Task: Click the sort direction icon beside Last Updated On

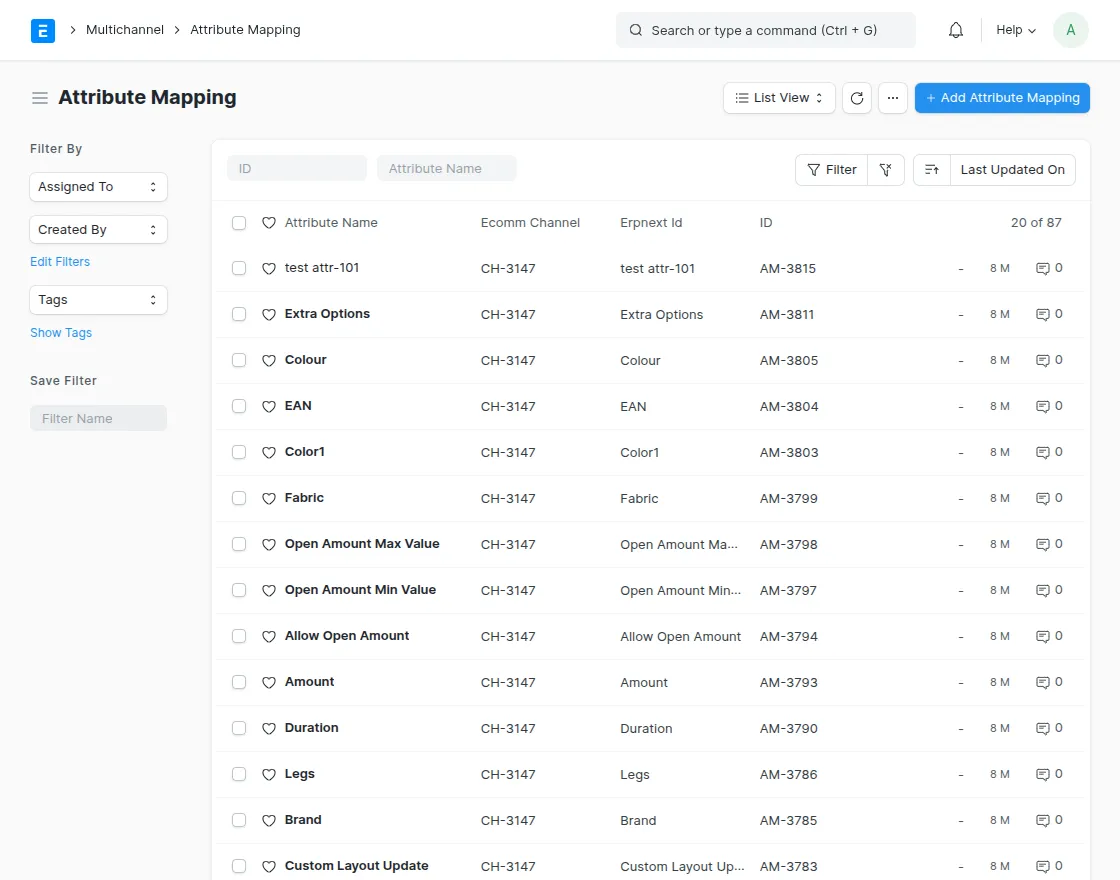Action: 931,169
